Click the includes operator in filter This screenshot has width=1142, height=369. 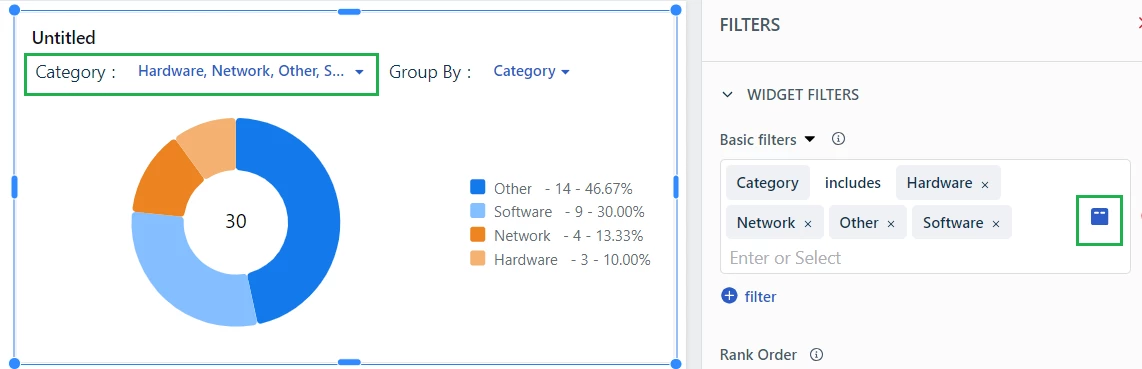point(852,183)
